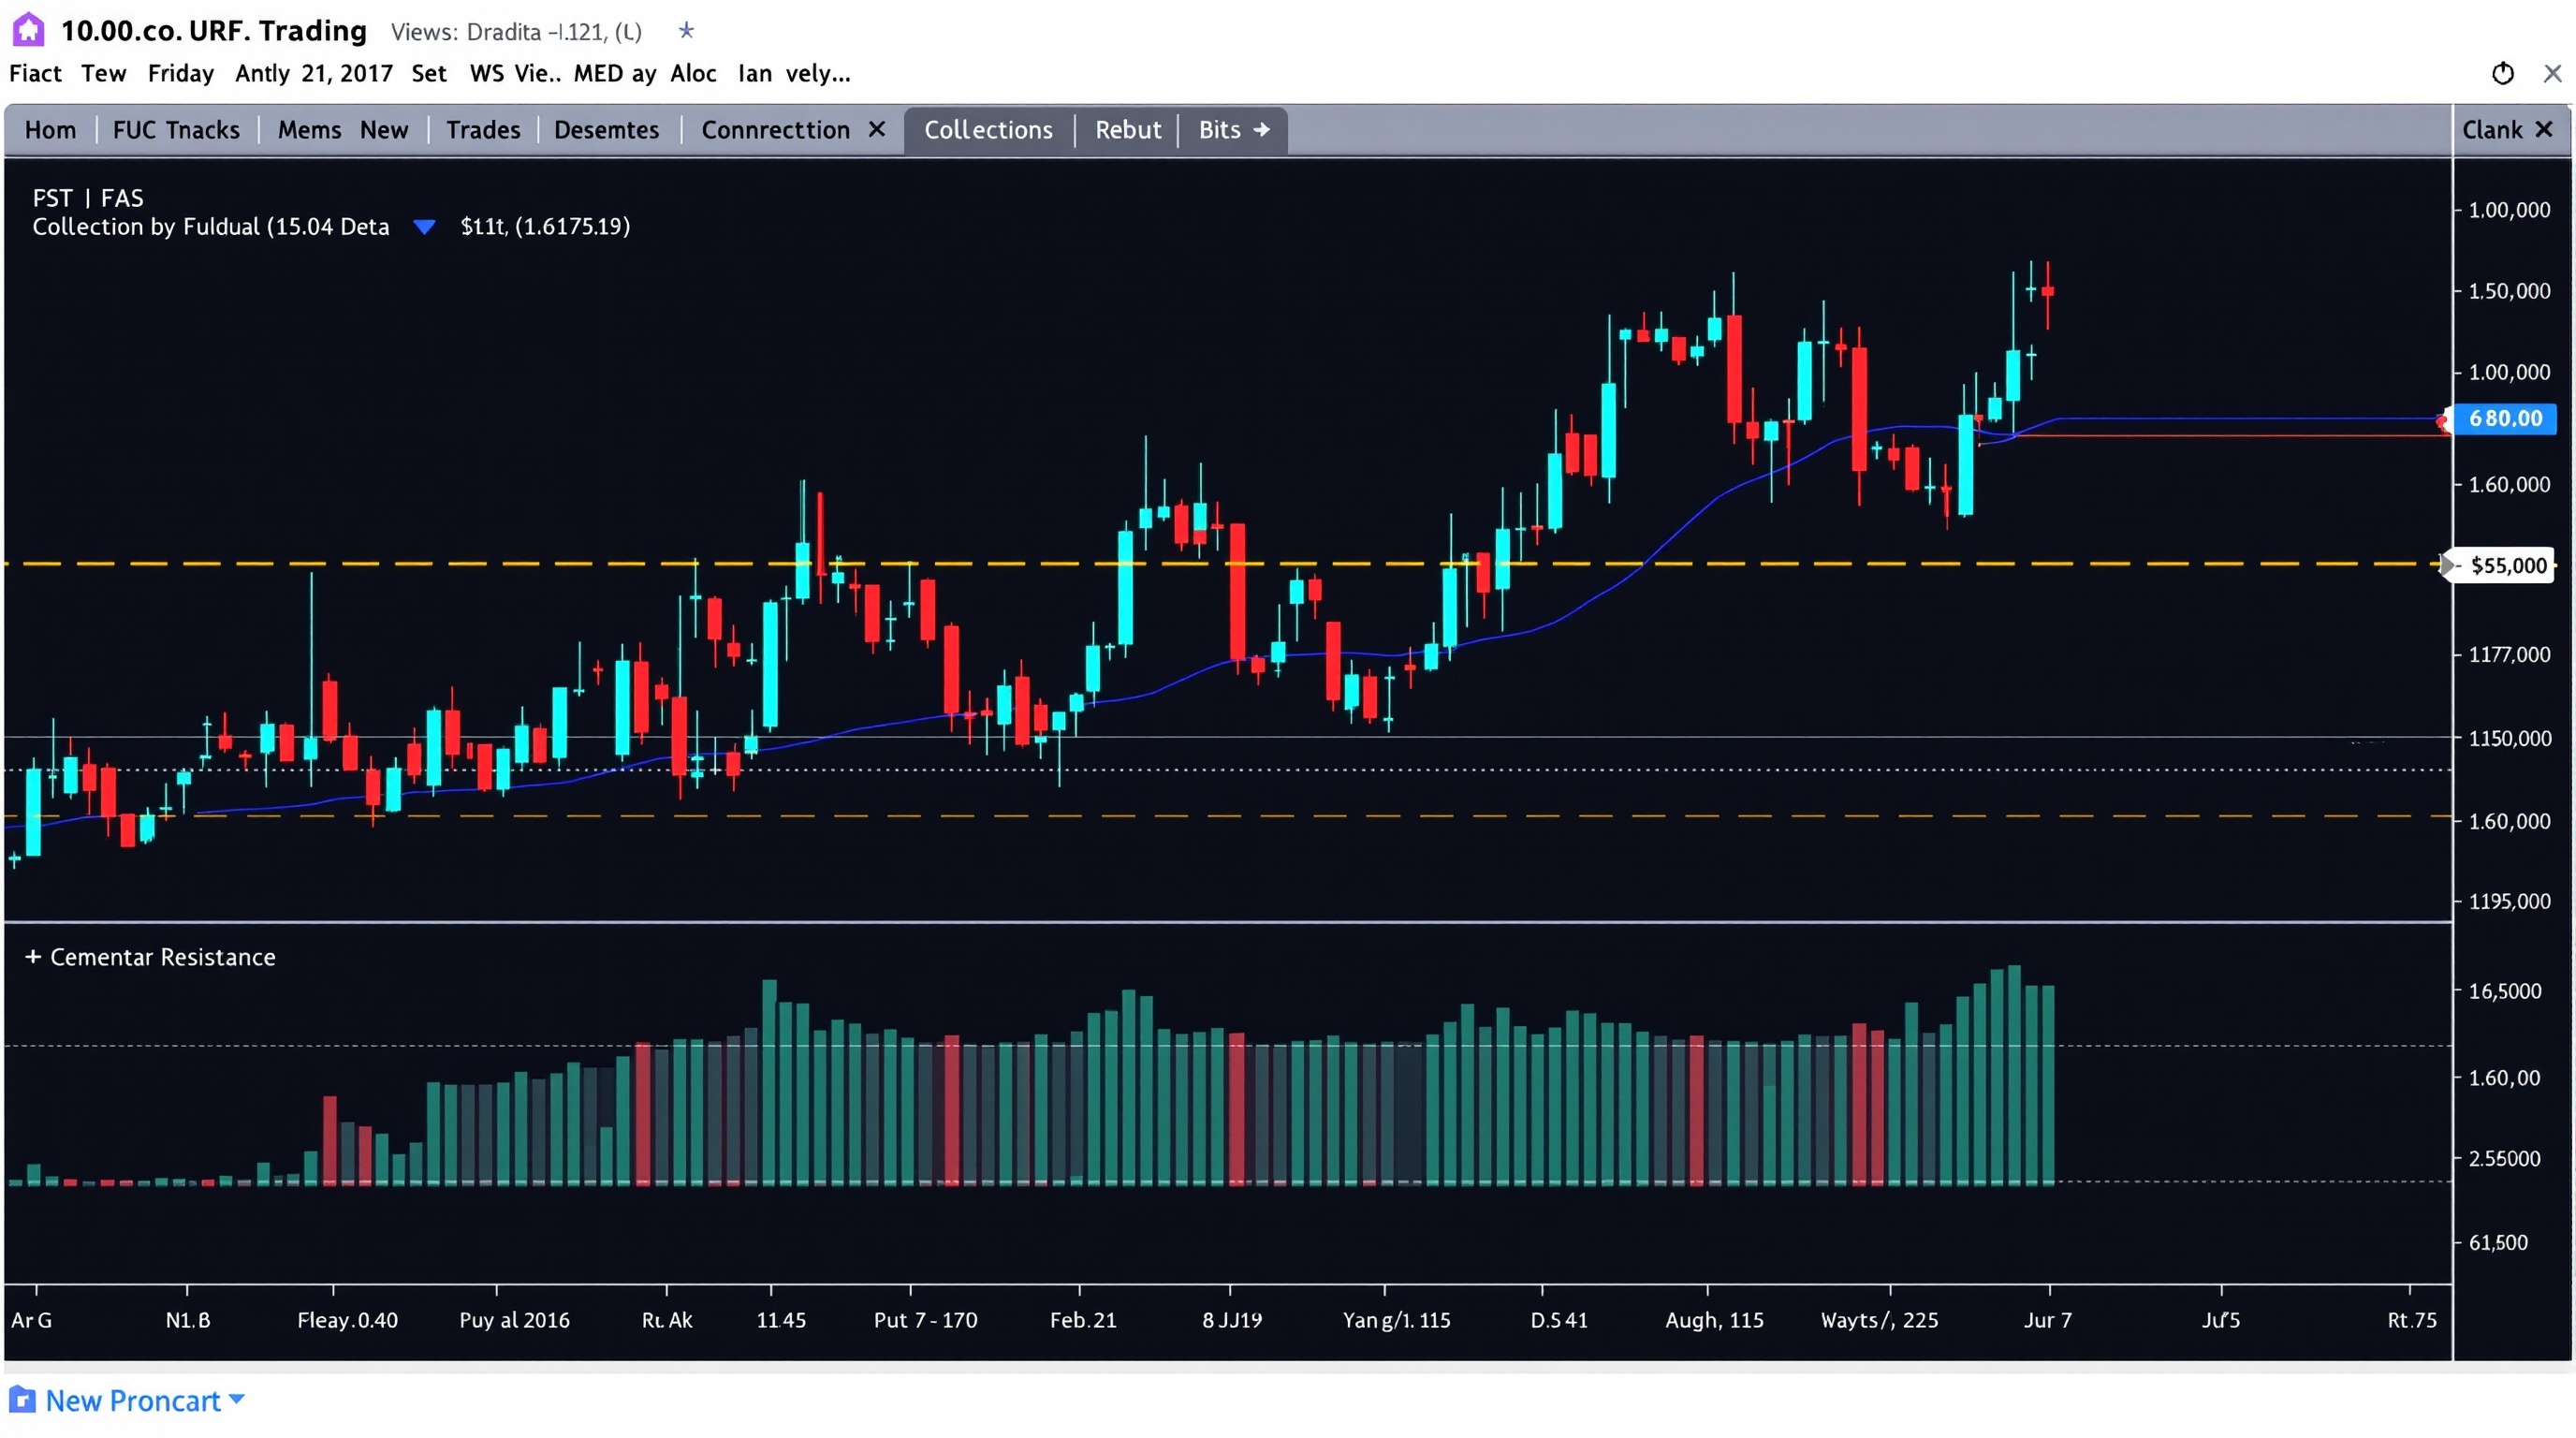Click the Augh, 115 time axis label
This screenshot has height=1438, width=2576.
(1714, 1320)
